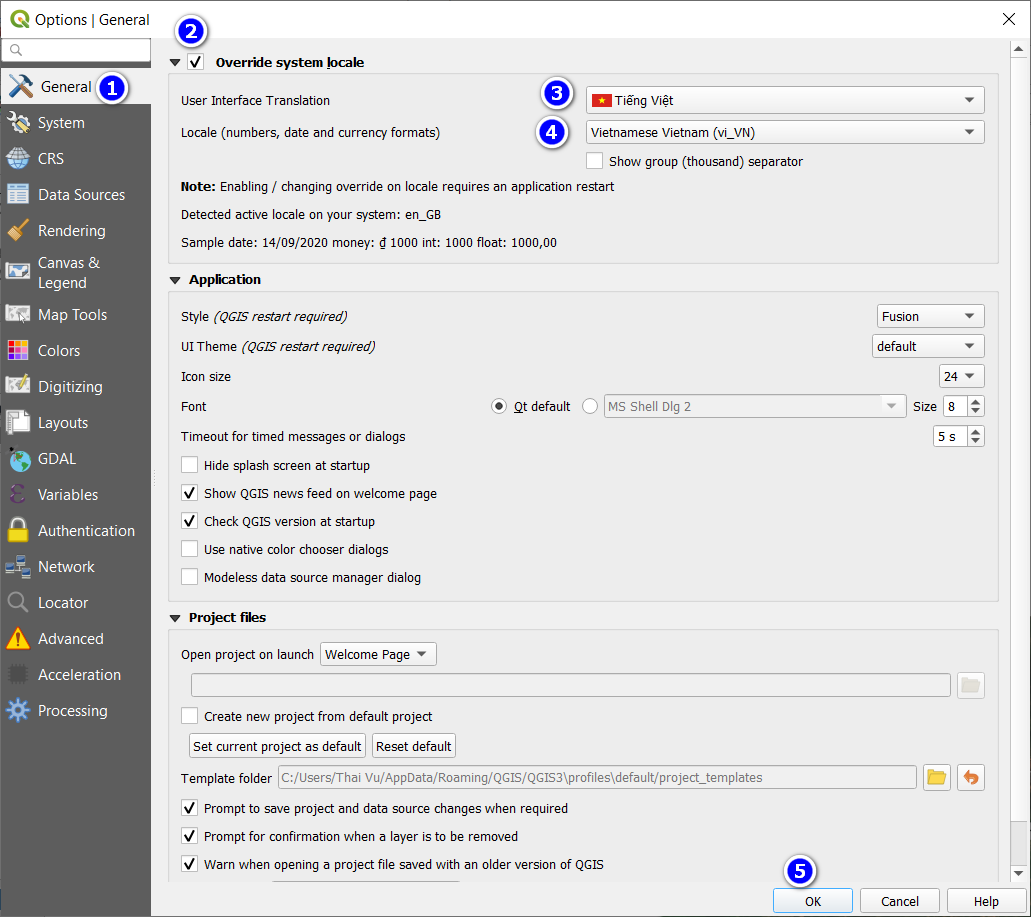The height and width of the screenshot is (917, 1031).
Task: Click the disabled project file browse icon
Action: pyautogui.click(x=971, y=686)
